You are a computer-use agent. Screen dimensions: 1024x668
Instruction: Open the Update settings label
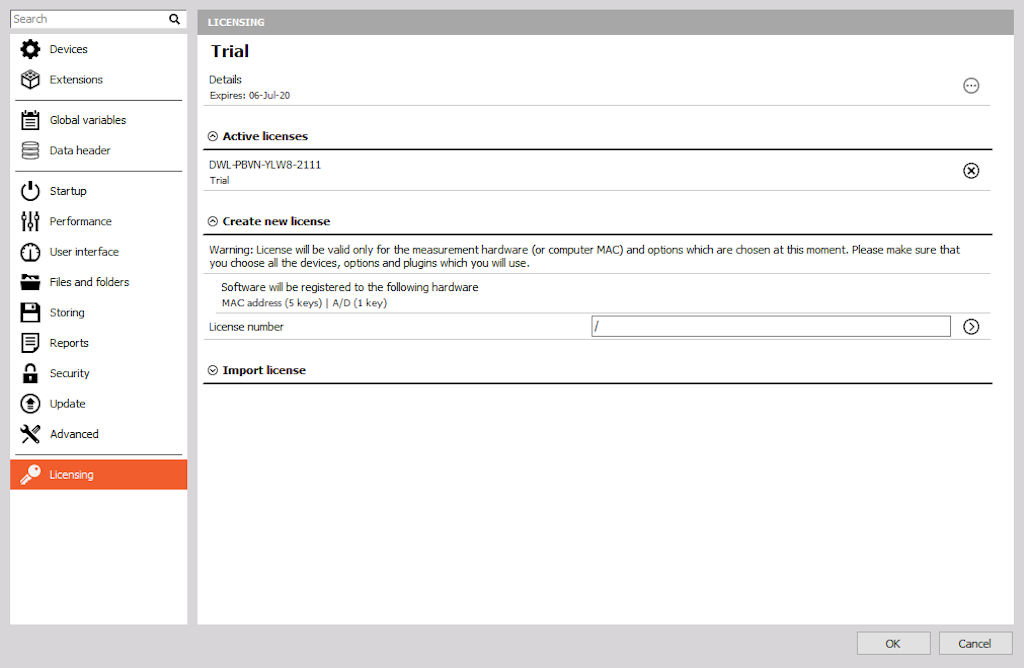[x=68, y=404]
